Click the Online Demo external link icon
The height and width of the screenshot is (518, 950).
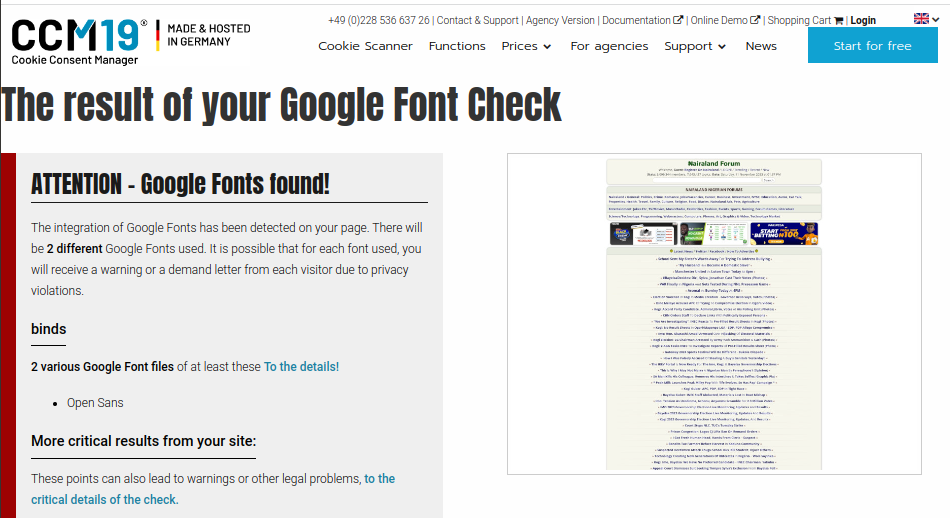point(755,20)
